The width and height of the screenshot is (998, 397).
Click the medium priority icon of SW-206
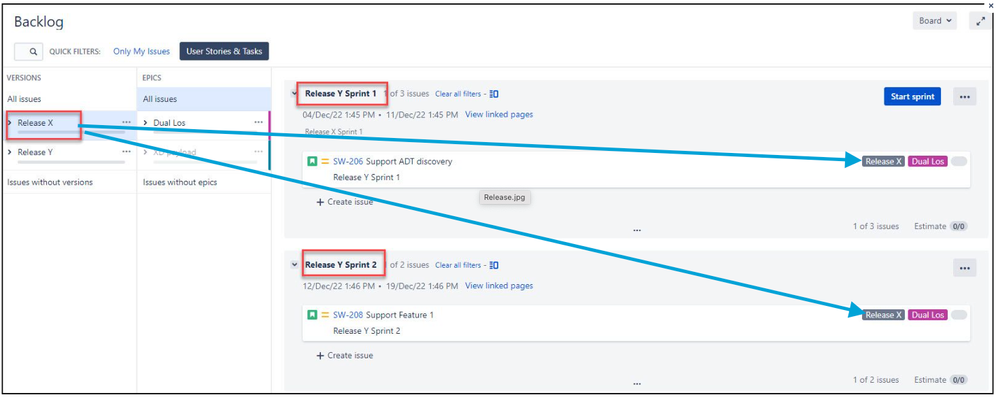point(325,162)
